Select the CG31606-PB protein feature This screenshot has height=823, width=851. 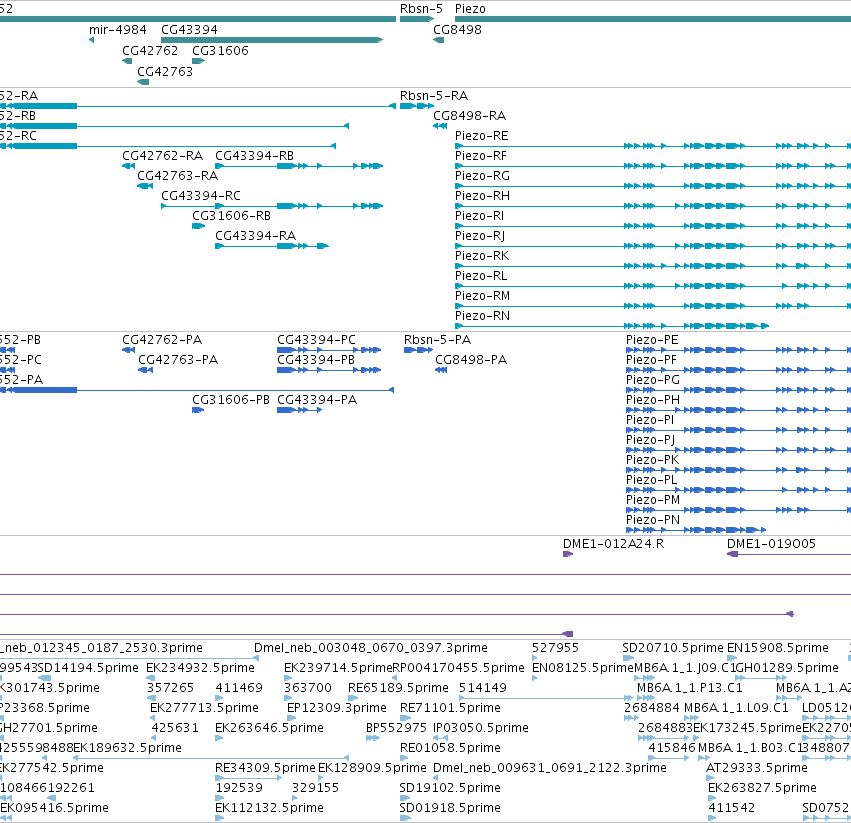pos(231,400)
